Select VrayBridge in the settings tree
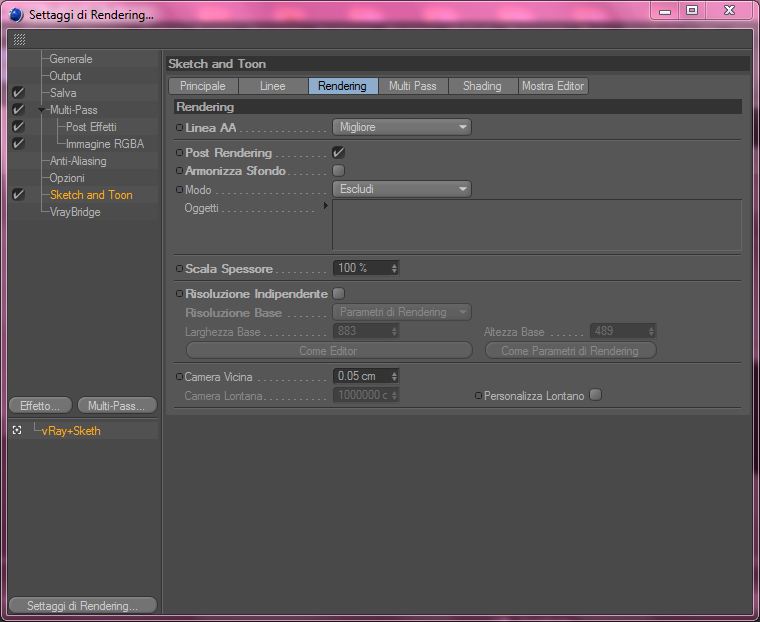 [76, 211]
